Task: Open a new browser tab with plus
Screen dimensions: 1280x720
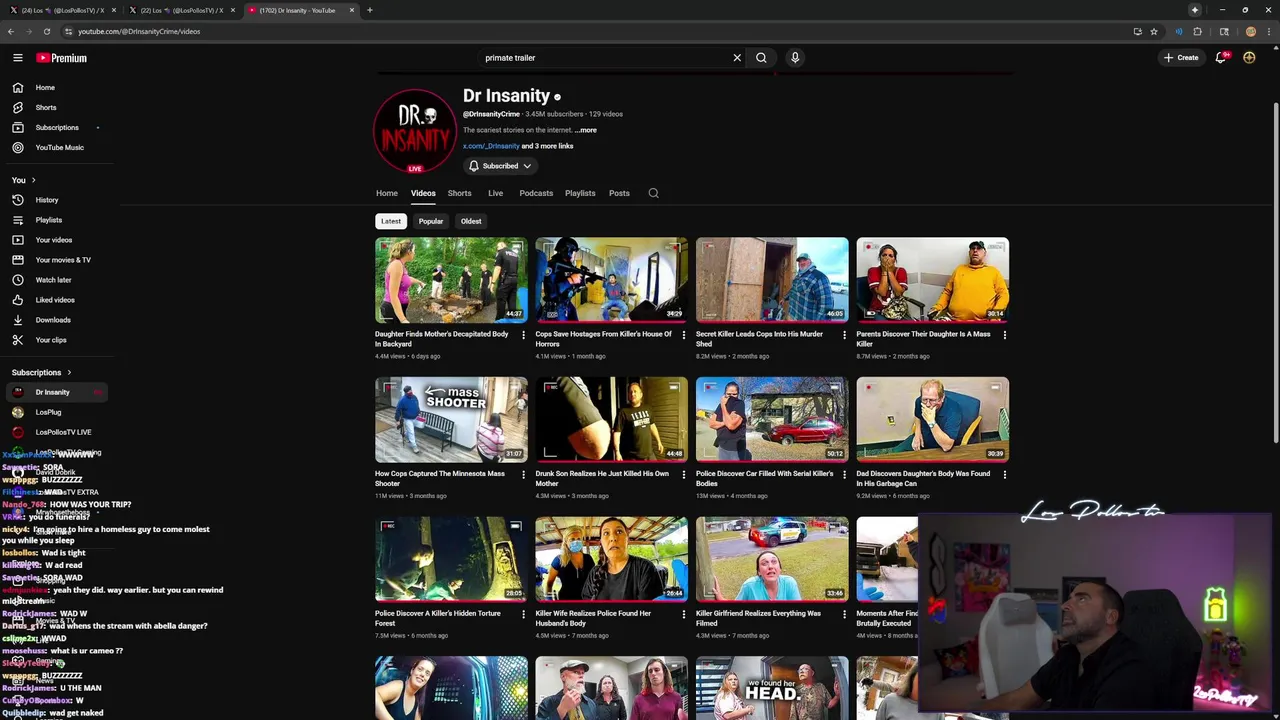Action: coord(370,10)
